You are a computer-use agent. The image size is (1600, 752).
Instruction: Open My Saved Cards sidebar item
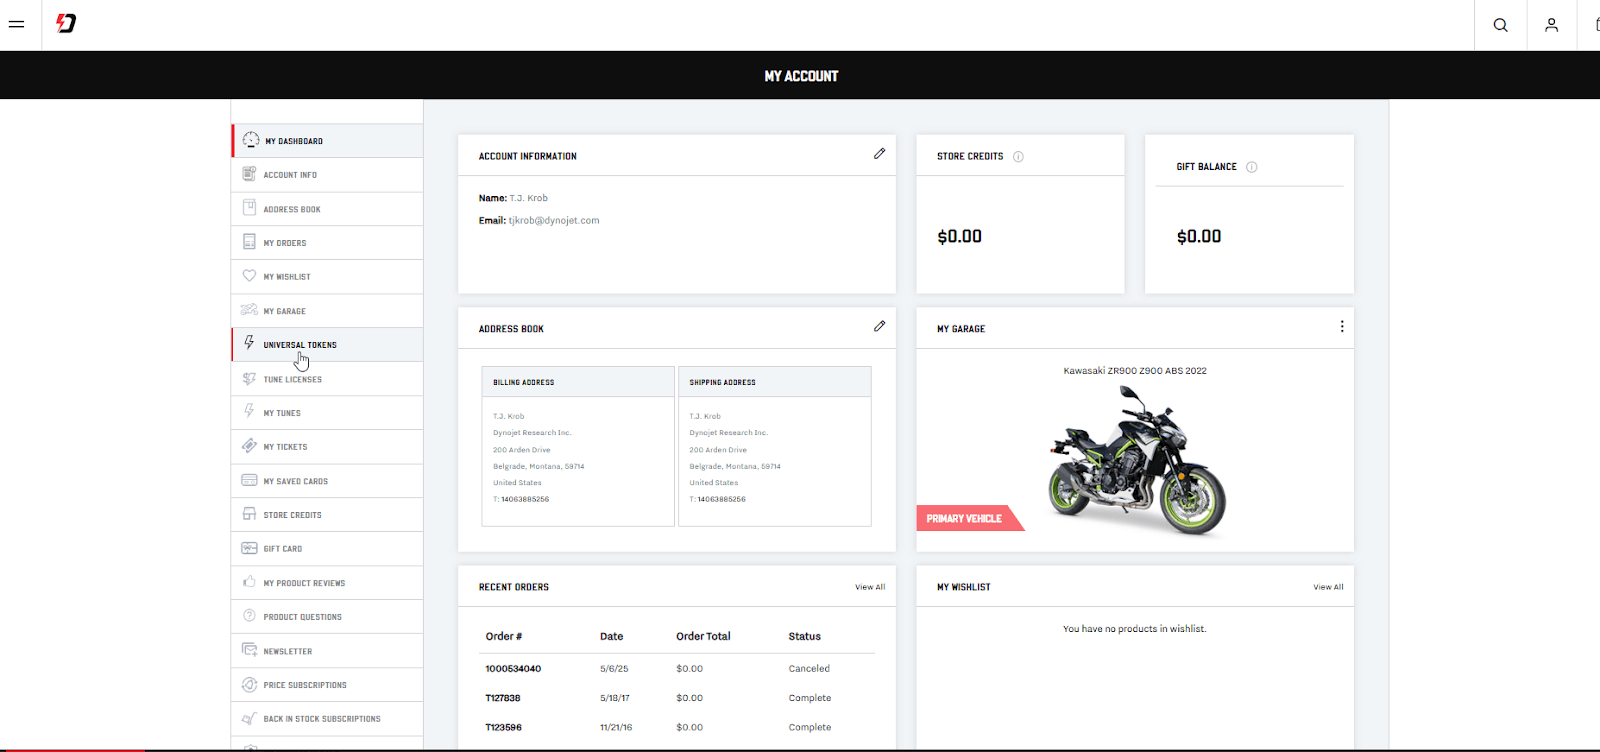pyautogui.click(x=327, y=481)
